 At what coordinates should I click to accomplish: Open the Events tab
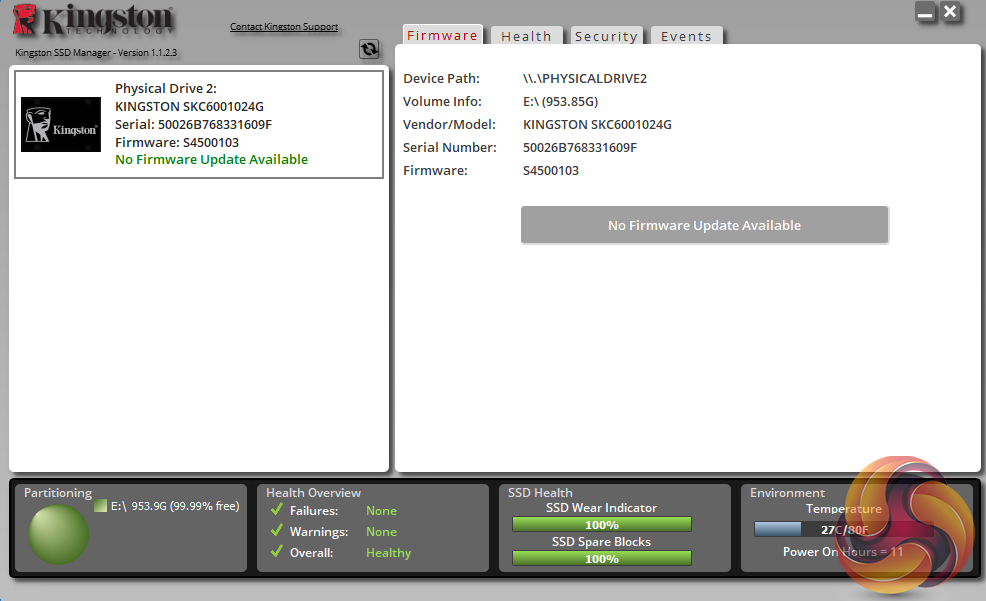[686, 36]
